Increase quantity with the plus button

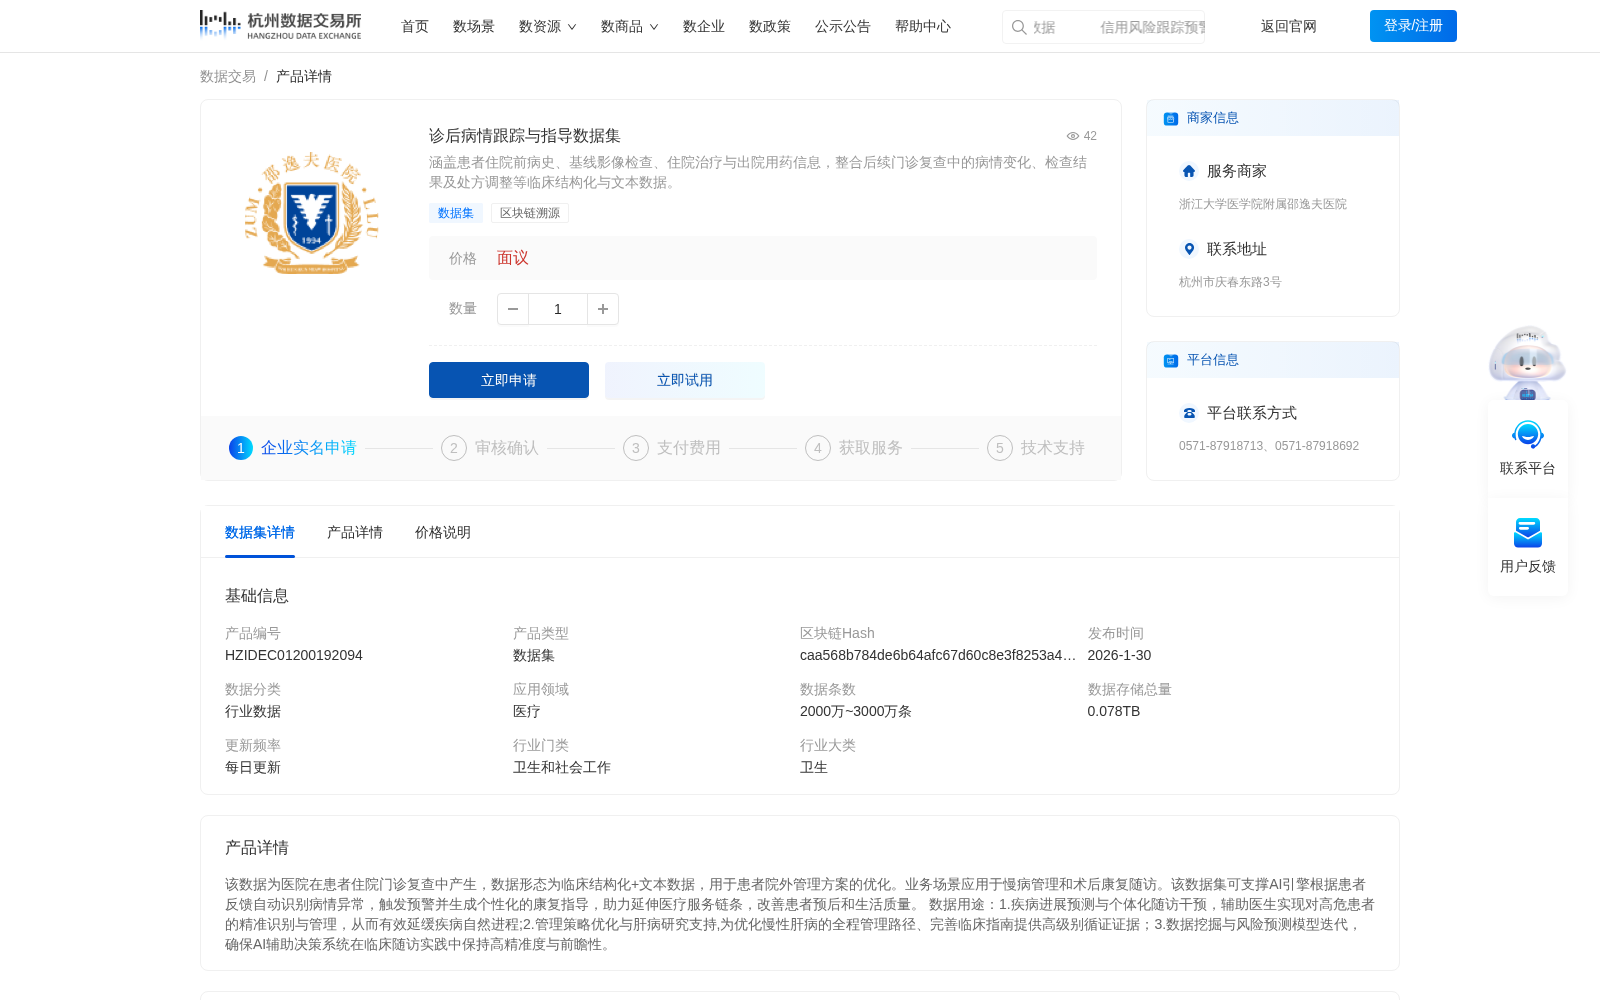[603, 309]
